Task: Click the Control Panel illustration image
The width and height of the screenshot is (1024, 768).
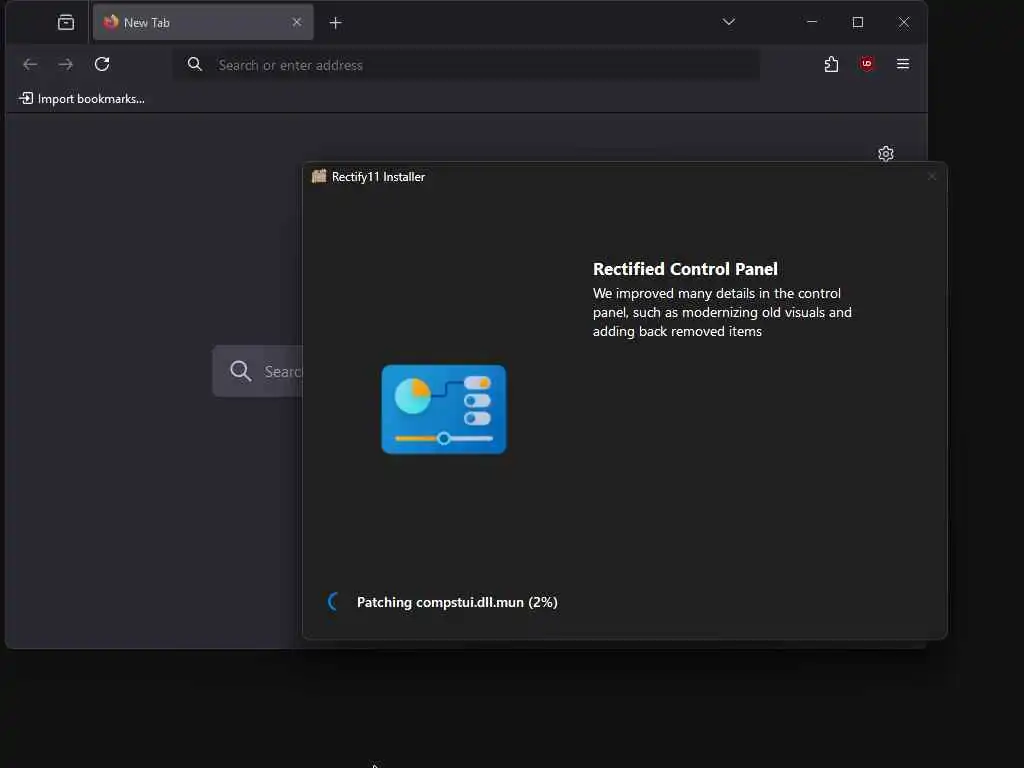Action: [443, 409]
